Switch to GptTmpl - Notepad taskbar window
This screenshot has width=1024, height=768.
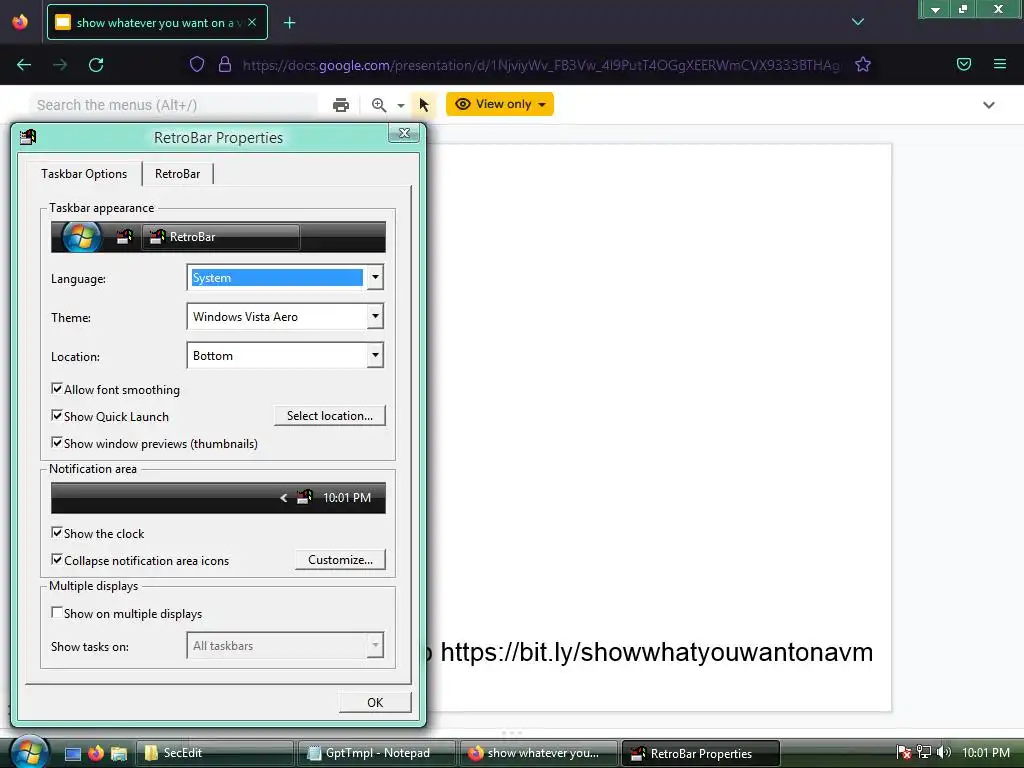tap(376, 753)
